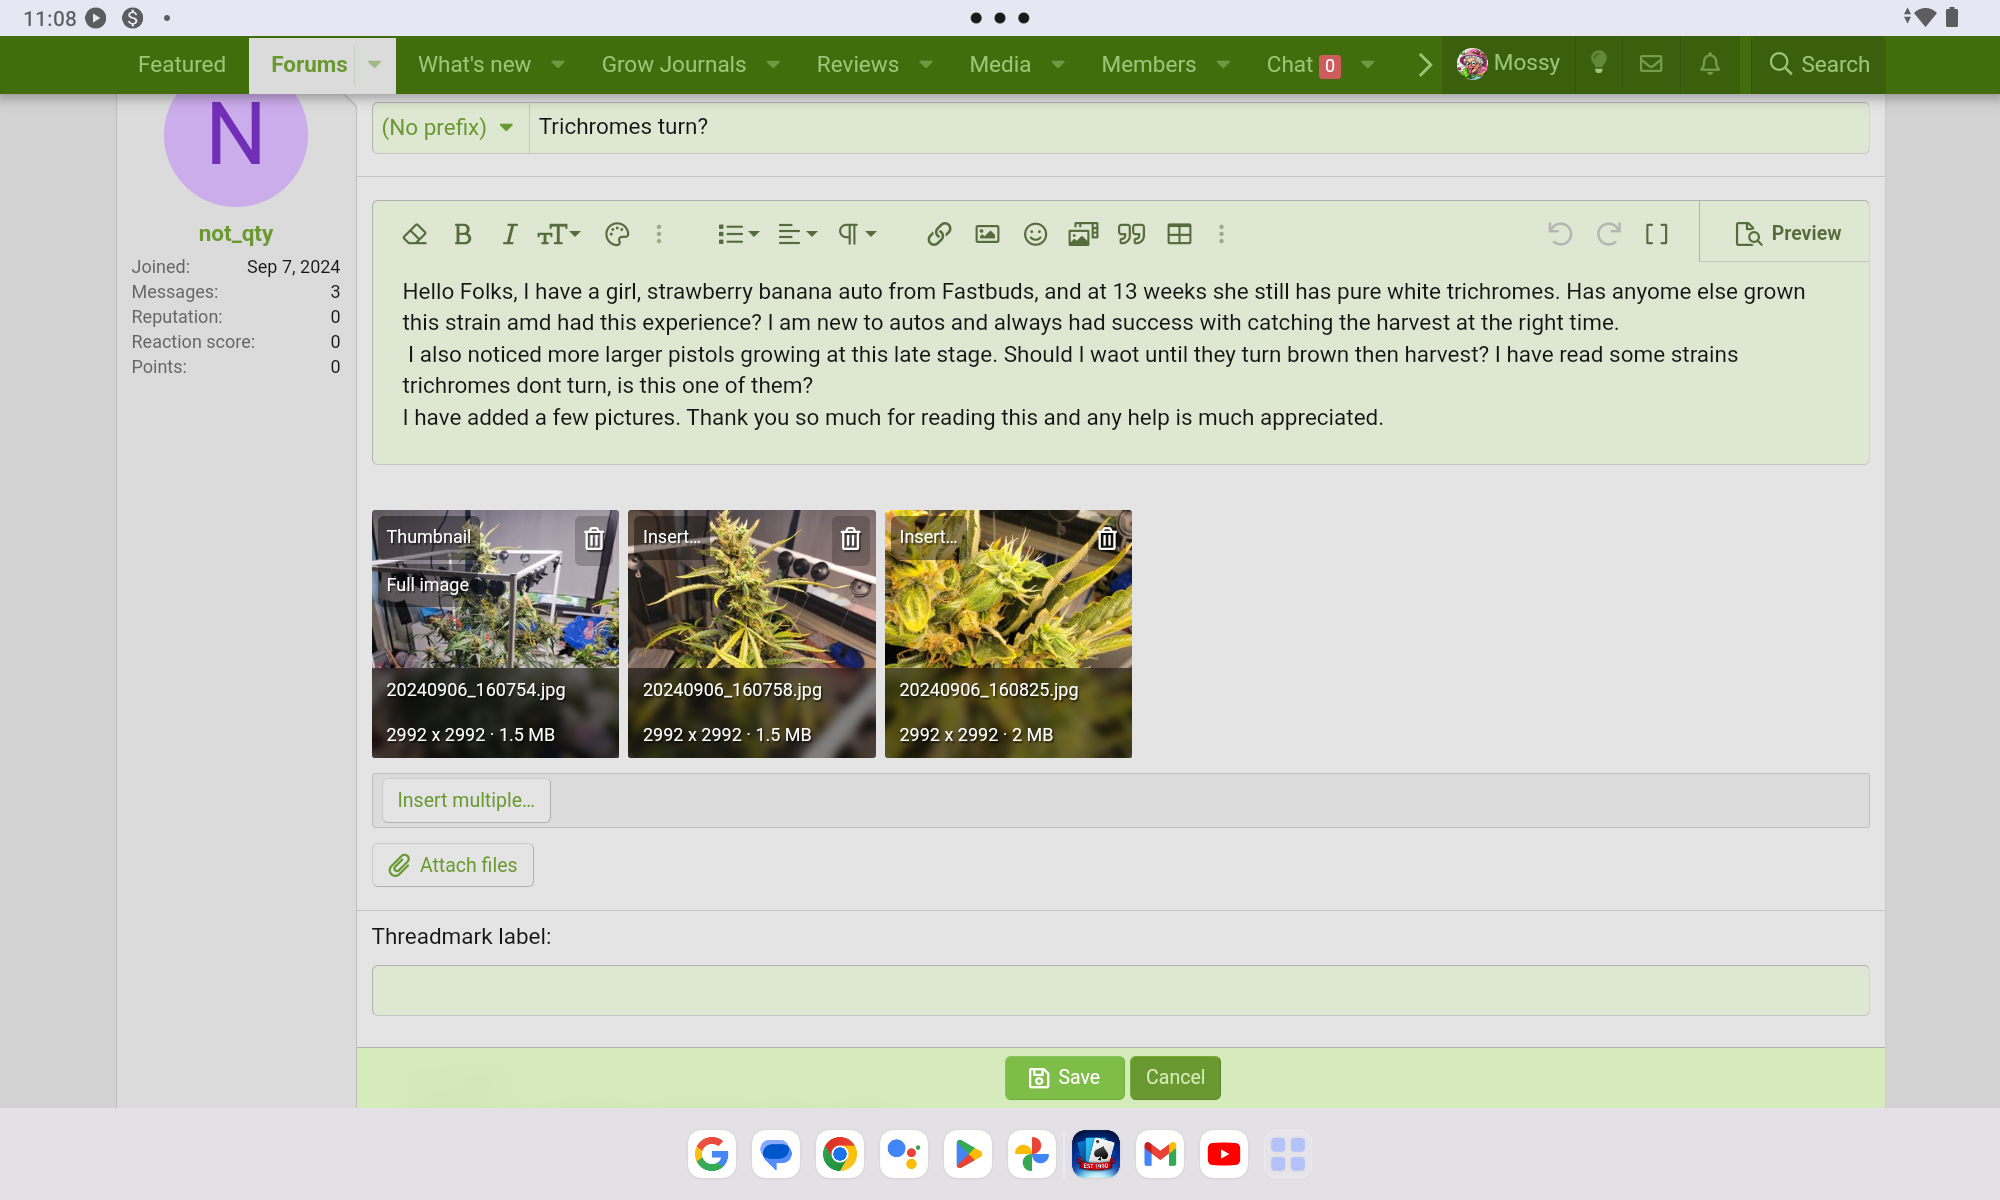Click Insert on 20240906_160758.jpg
2000x1200 pixels.
tap(671, 537)
